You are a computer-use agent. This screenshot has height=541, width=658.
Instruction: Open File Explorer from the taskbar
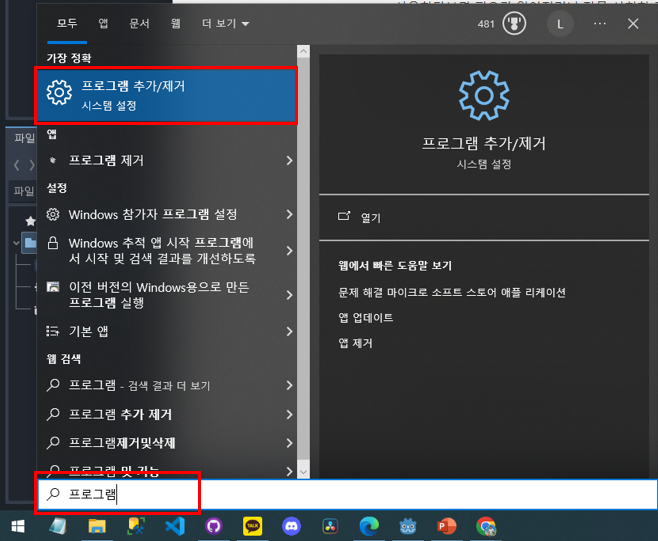(97, 526)
